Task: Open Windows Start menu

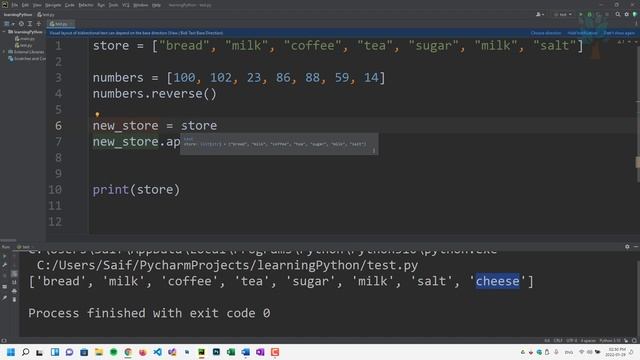Action: click(11, 352)
